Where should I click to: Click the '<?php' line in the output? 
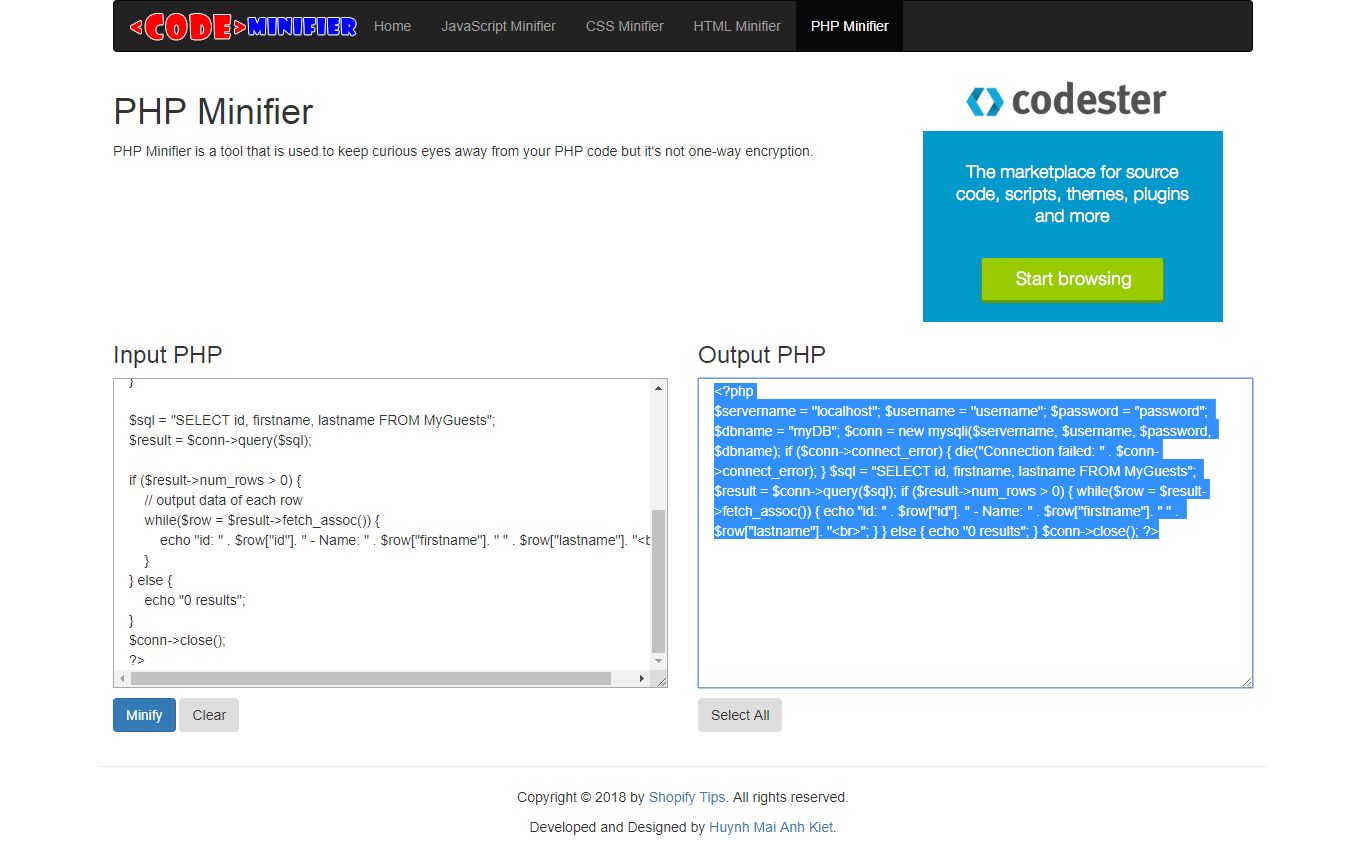pos(735,391)
